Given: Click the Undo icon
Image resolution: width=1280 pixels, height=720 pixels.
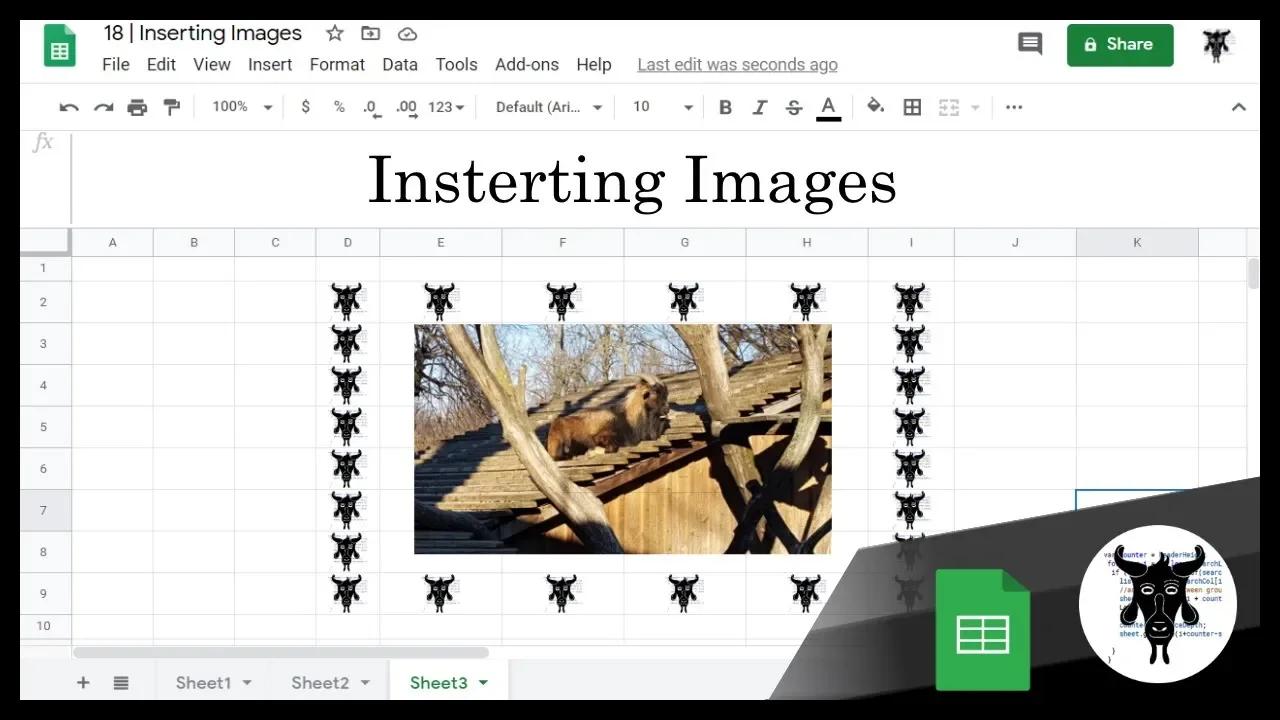Looking at the screenshot, I should (67, 106).
